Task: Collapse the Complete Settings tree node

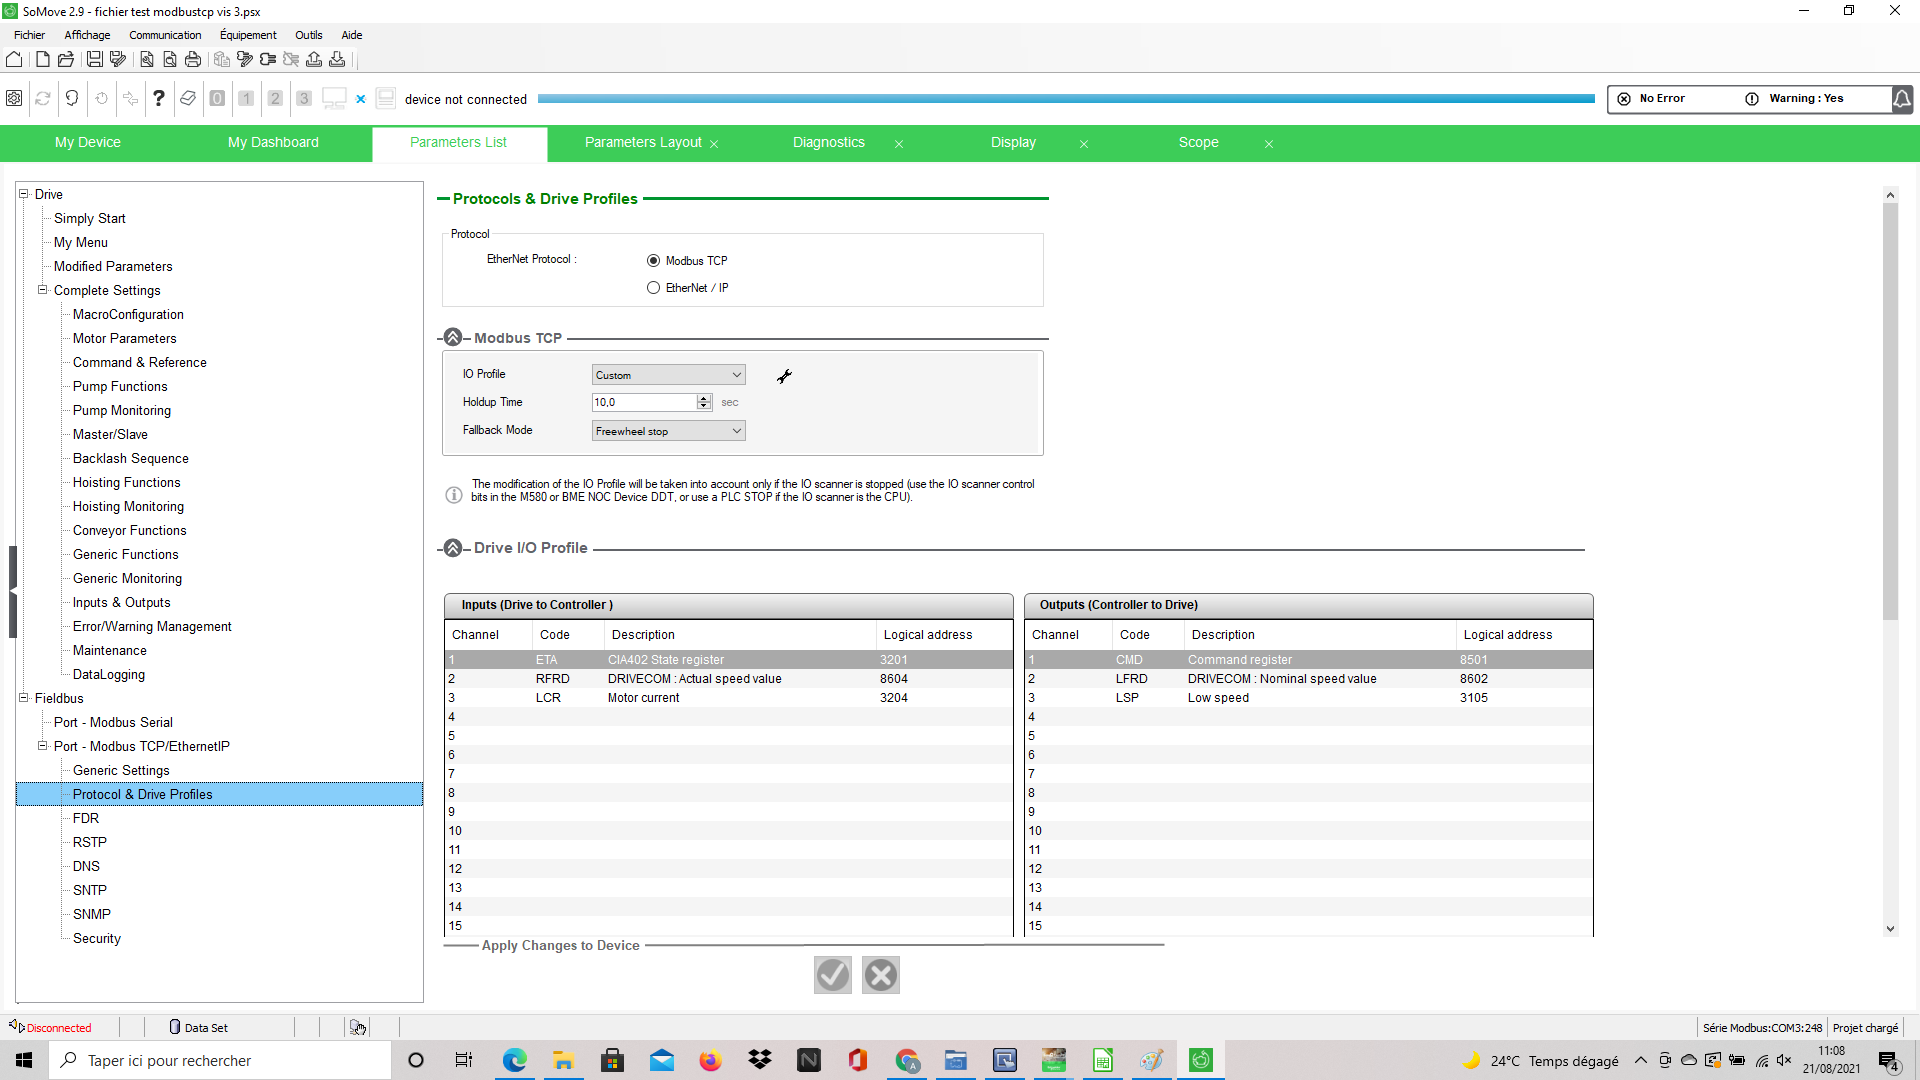Action: [x=43, y=290]
